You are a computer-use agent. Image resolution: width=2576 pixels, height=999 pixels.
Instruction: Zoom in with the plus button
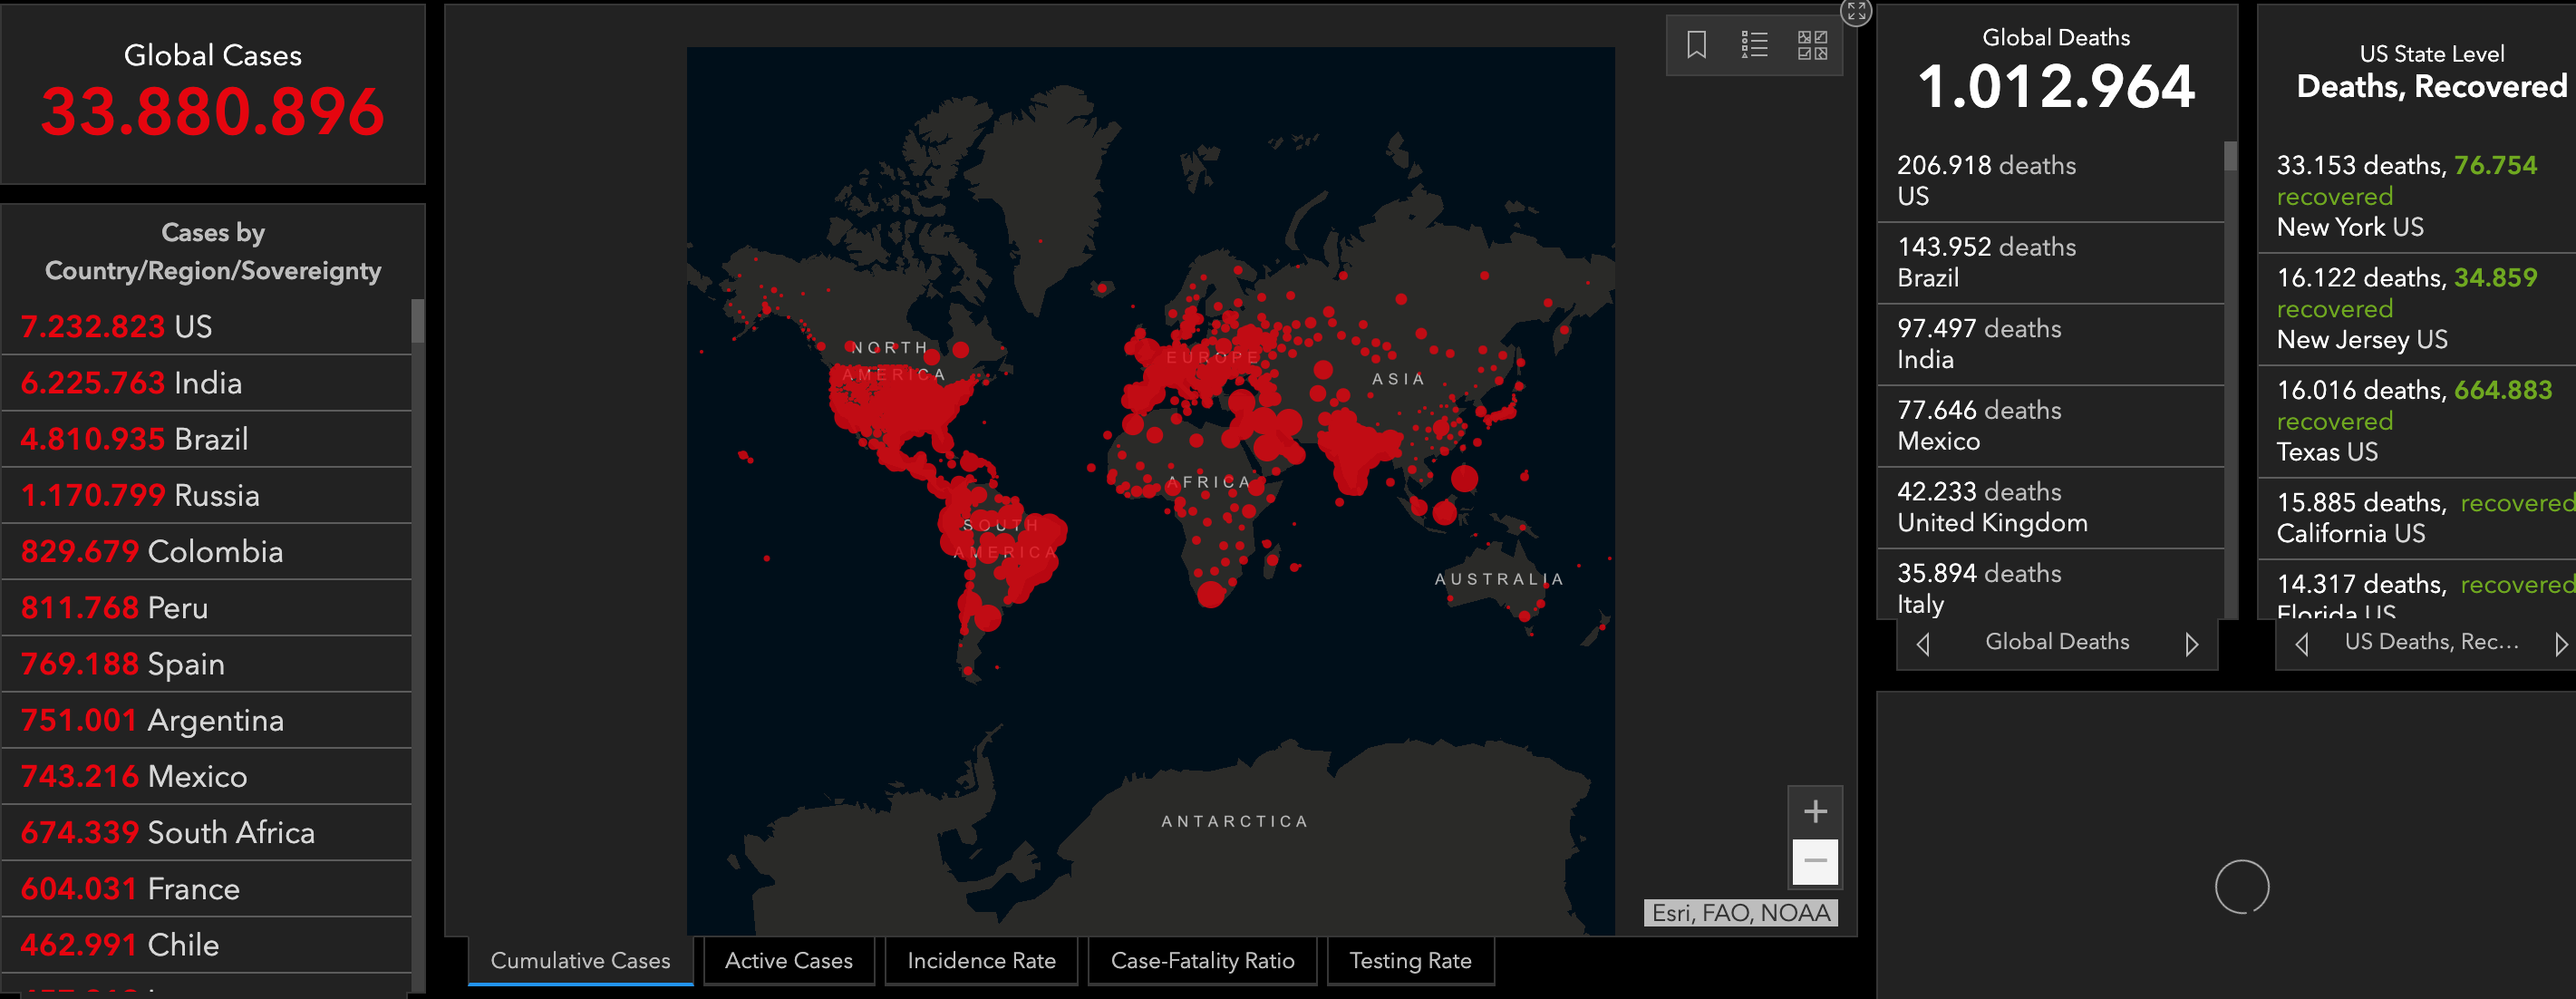pos(1815,811)
